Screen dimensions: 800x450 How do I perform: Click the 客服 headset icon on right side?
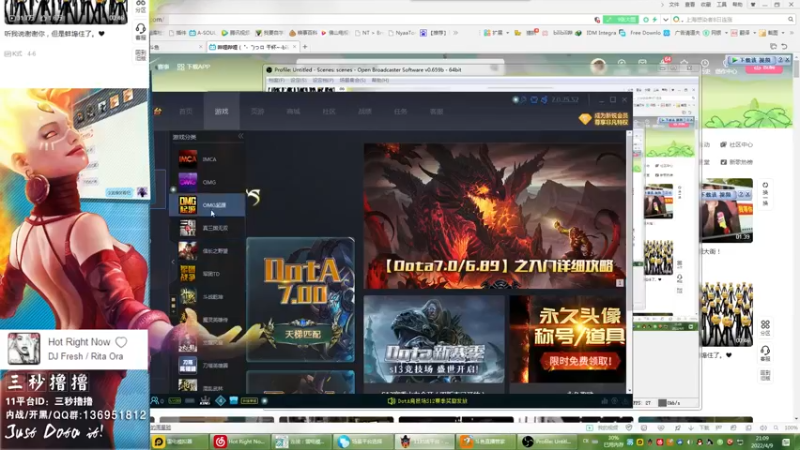[x=765, y=353]
